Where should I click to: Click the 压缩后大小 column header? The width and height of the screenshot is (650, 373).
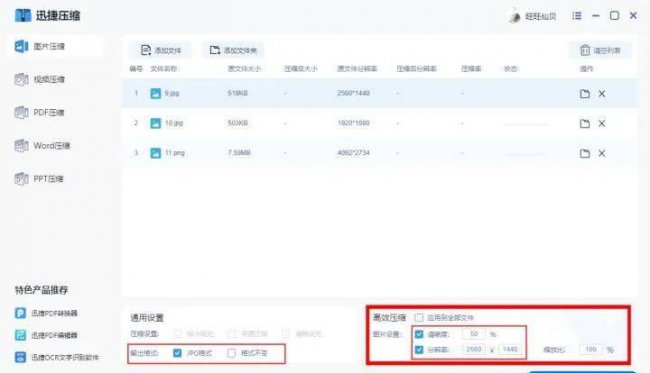[301, 68]
